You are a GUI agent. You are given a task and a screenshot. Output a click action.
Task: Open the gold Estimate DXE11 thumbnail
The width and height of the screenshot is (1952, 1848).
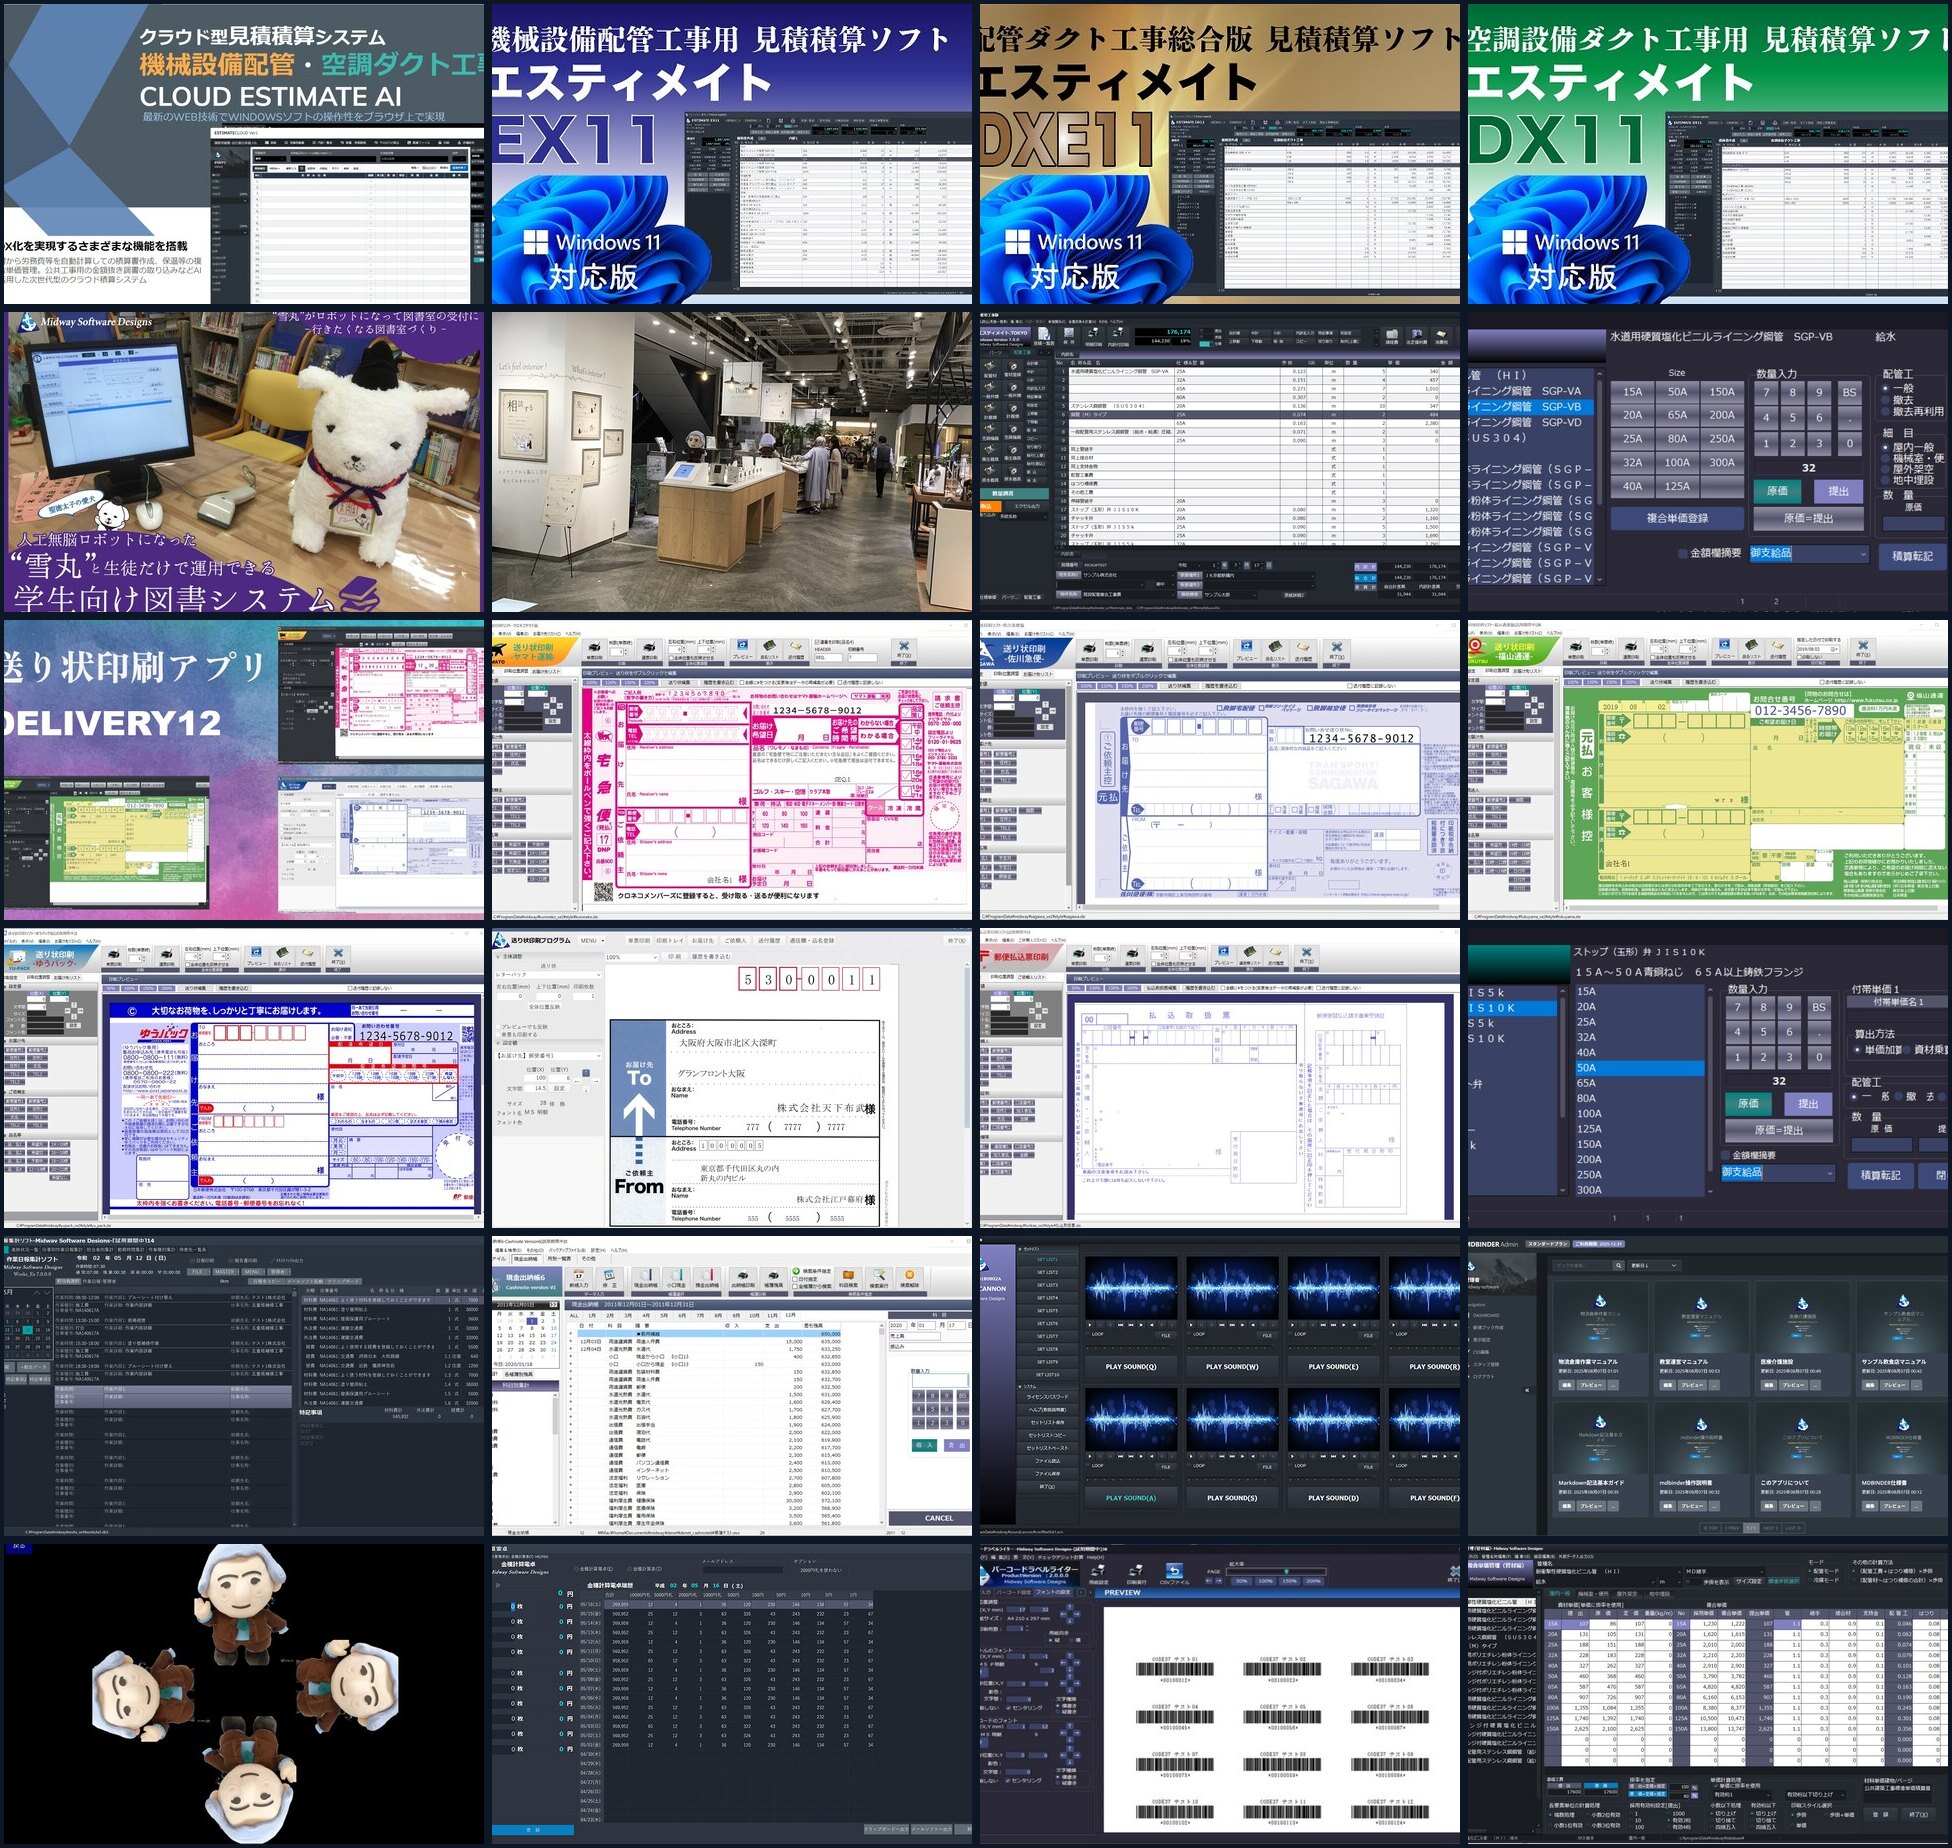coord(1220,154)
